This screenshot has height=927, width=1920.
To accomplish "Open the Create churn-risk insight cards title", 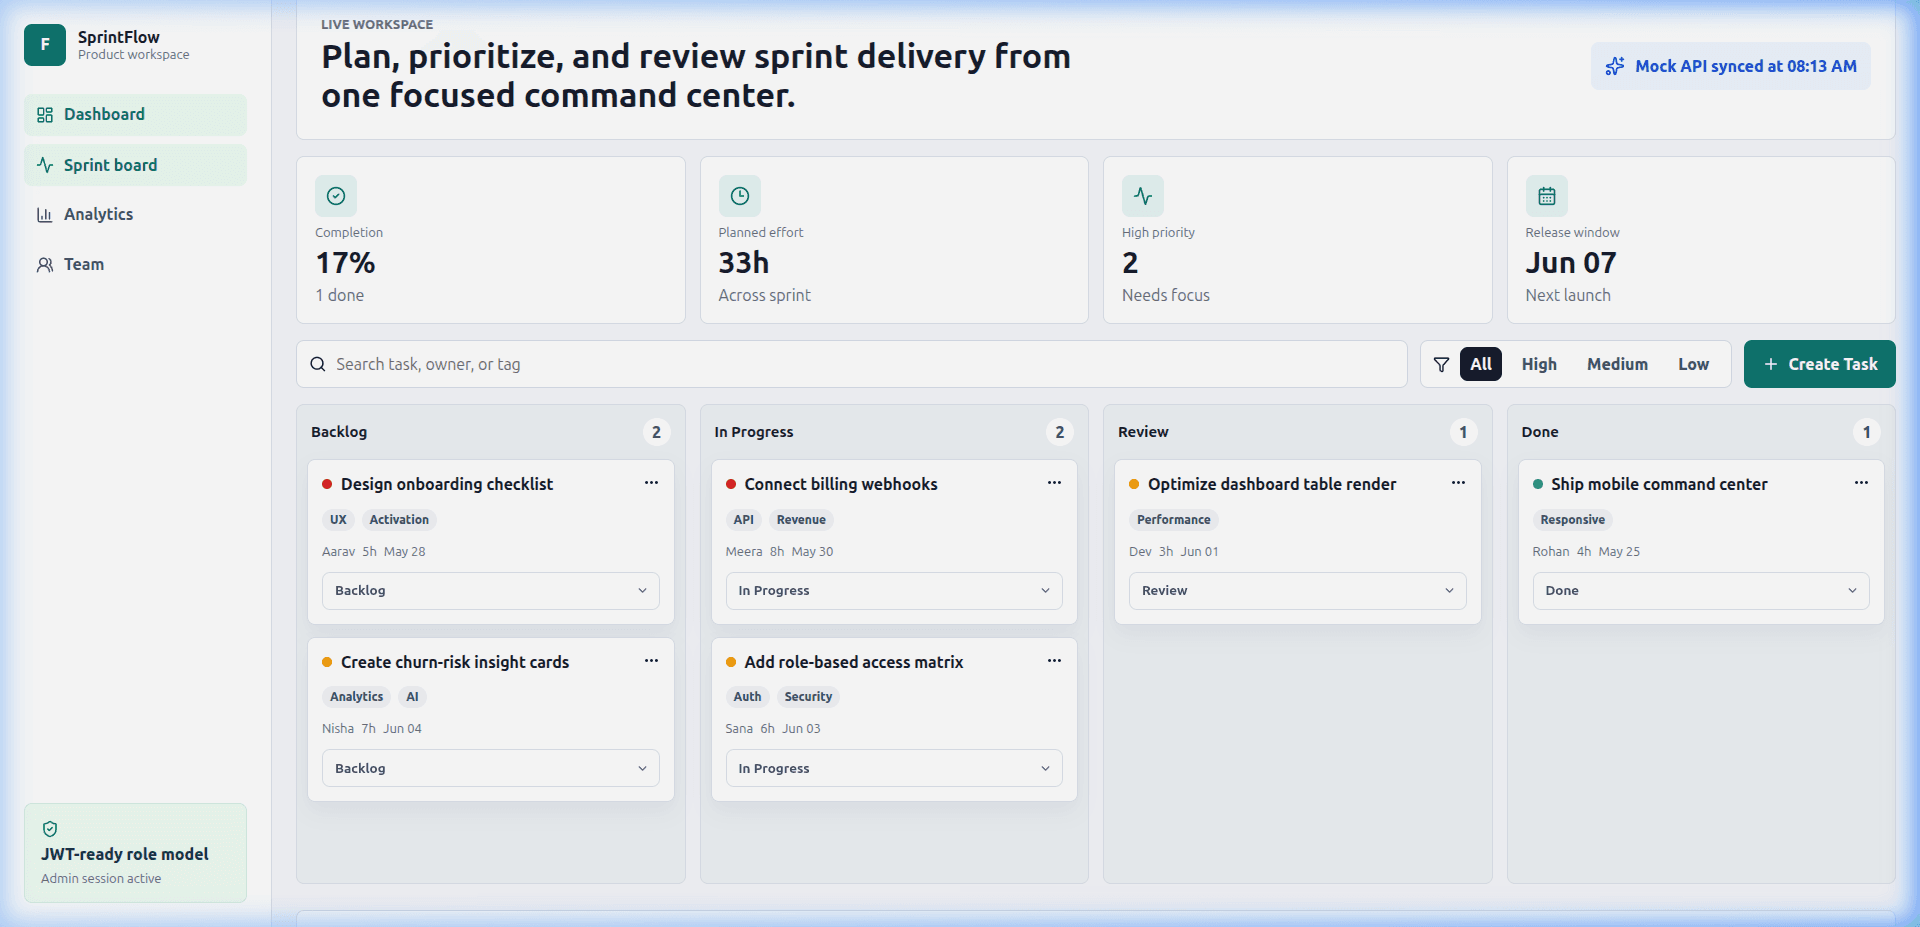I will 455,662.
